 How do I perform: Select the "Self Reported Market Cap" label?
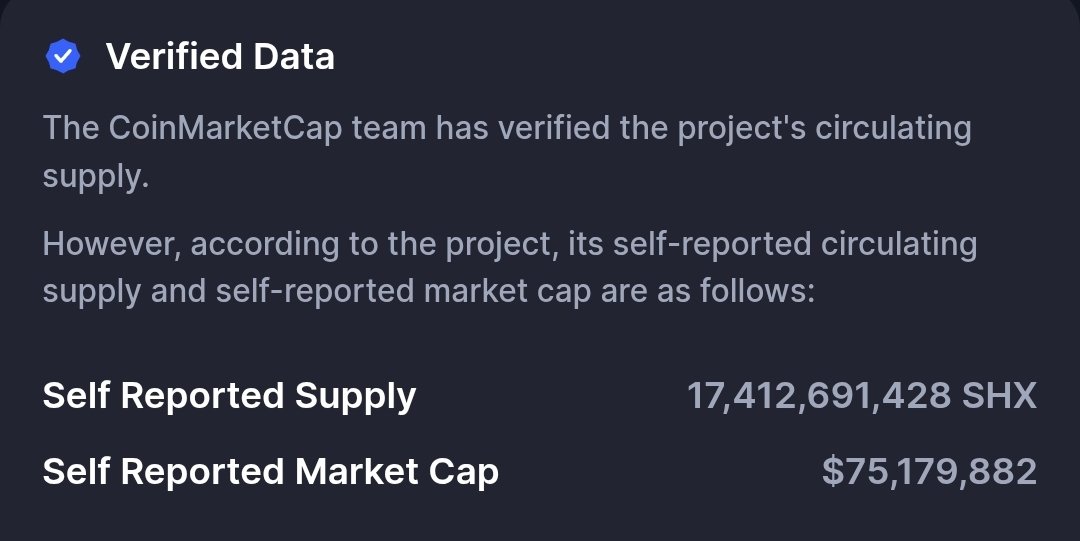270,471
